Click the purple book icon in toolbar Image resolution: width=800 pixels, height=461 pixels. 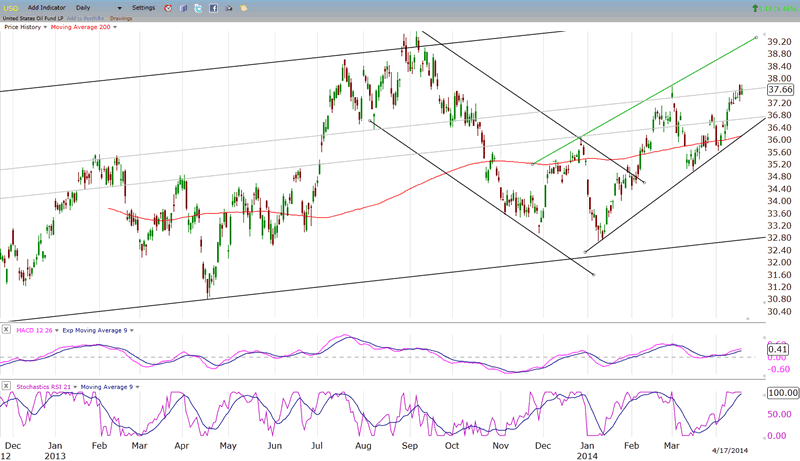(x=183, y=8)
